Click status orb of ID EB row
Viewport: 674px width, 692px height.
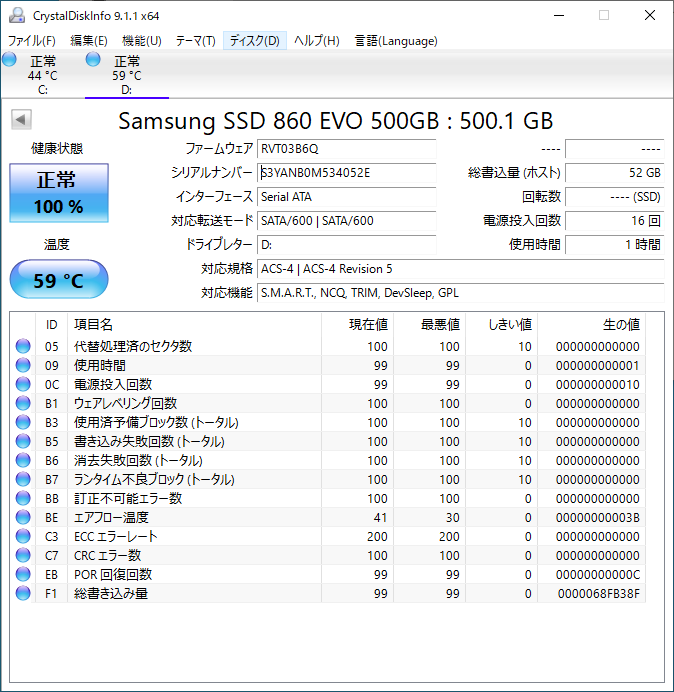click(x=23, y=574)
